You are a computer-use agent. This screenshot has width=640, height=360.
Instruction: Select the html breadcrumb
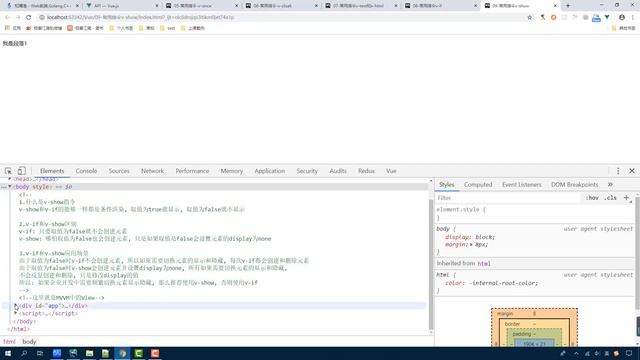(x=9, y=342)
